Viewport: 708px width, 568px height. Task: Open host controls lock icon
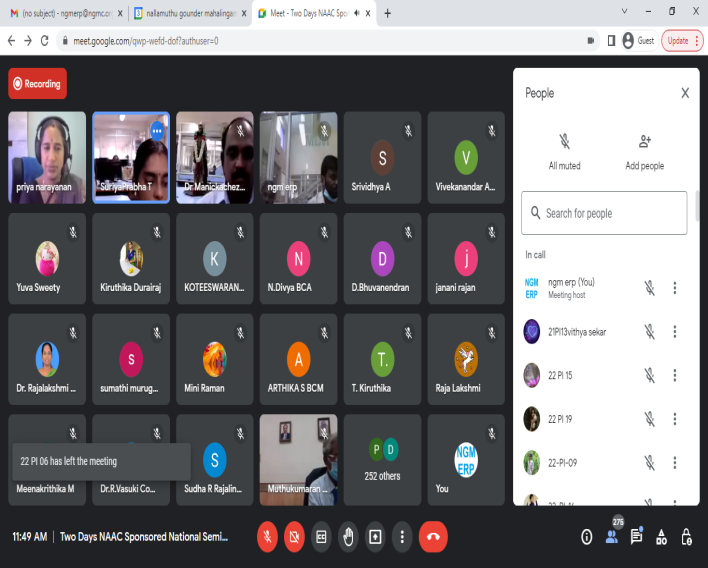click(686, 537)
